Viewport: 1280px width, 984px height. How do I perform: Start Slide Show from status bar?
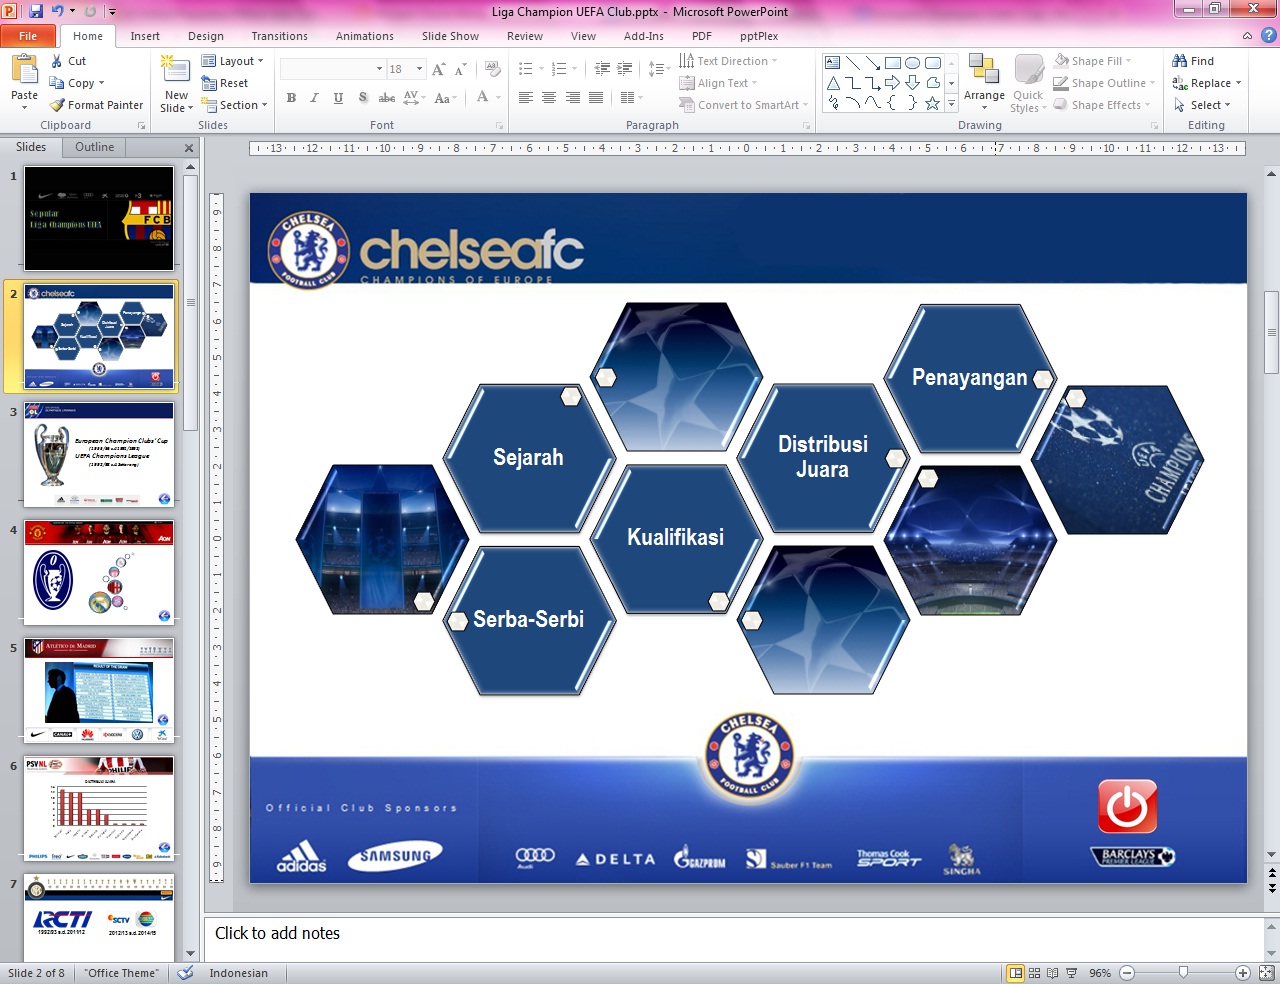pos(1071,973)
